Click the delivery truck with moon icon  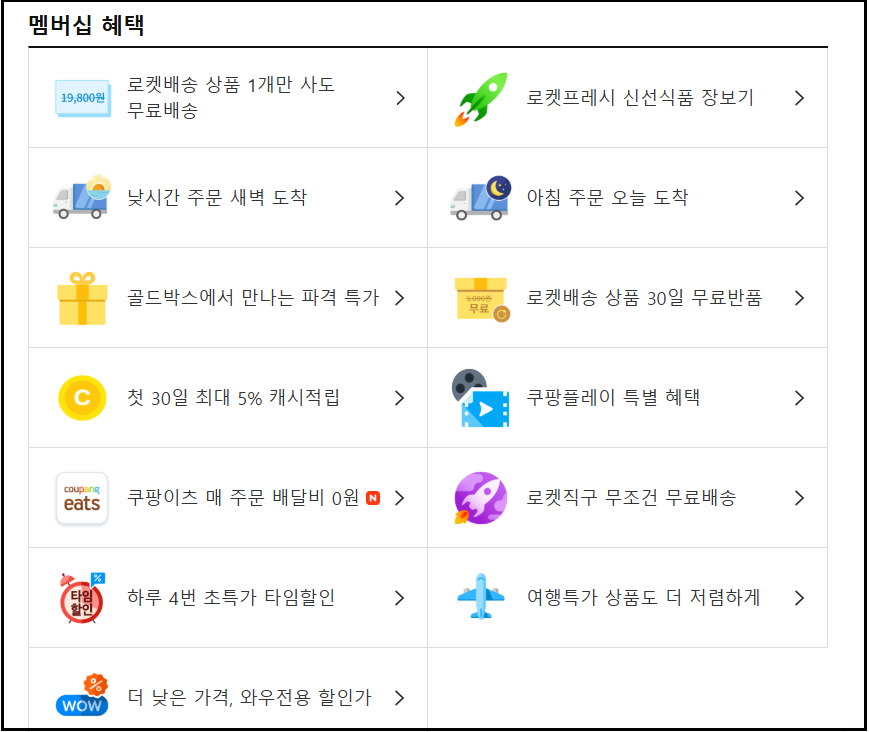click(x=480, y=198)
